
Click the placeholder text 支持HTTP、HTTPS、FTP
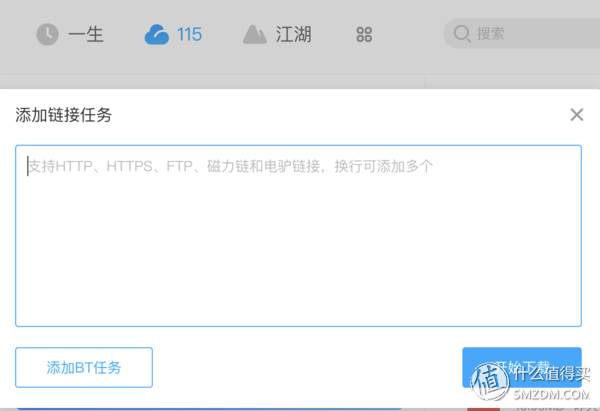coord(110,166)
